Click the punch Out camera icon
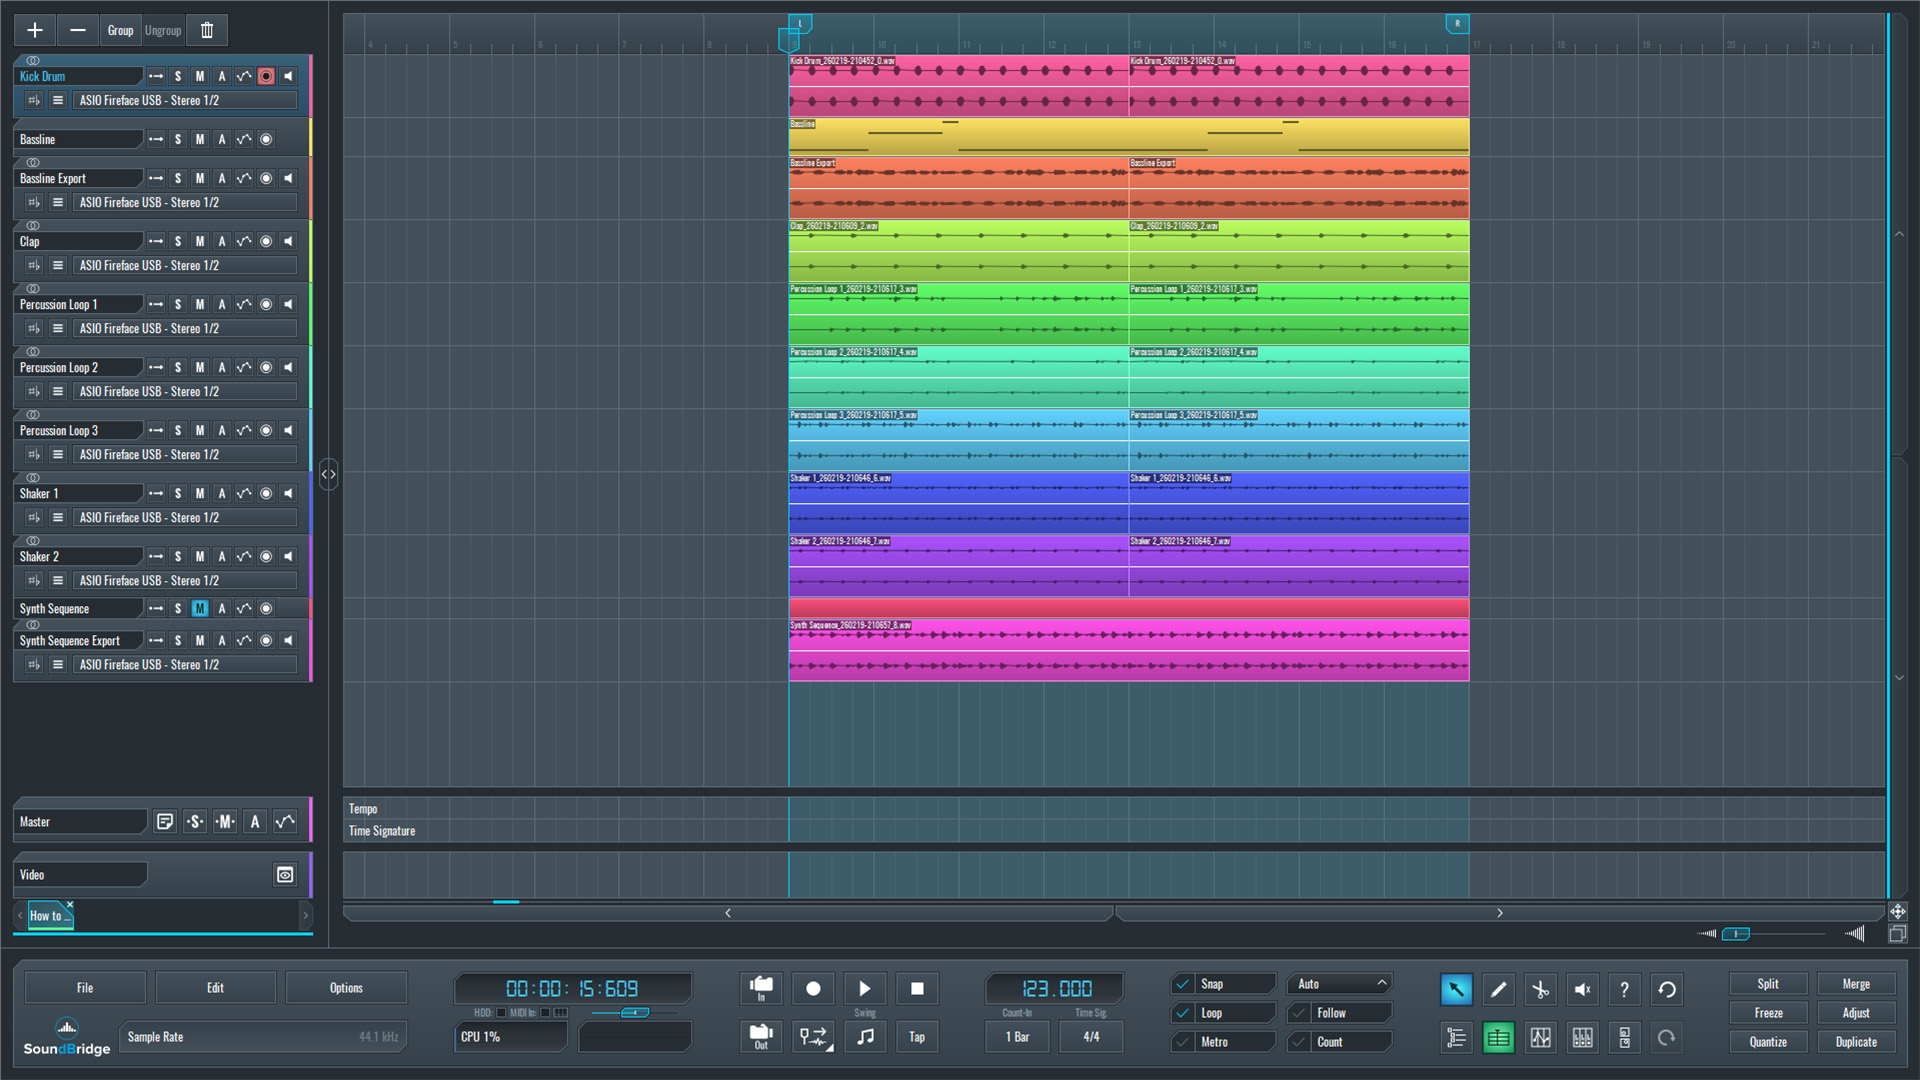The height and width of the screenshot is (1080, 1920). [761, 1037]
